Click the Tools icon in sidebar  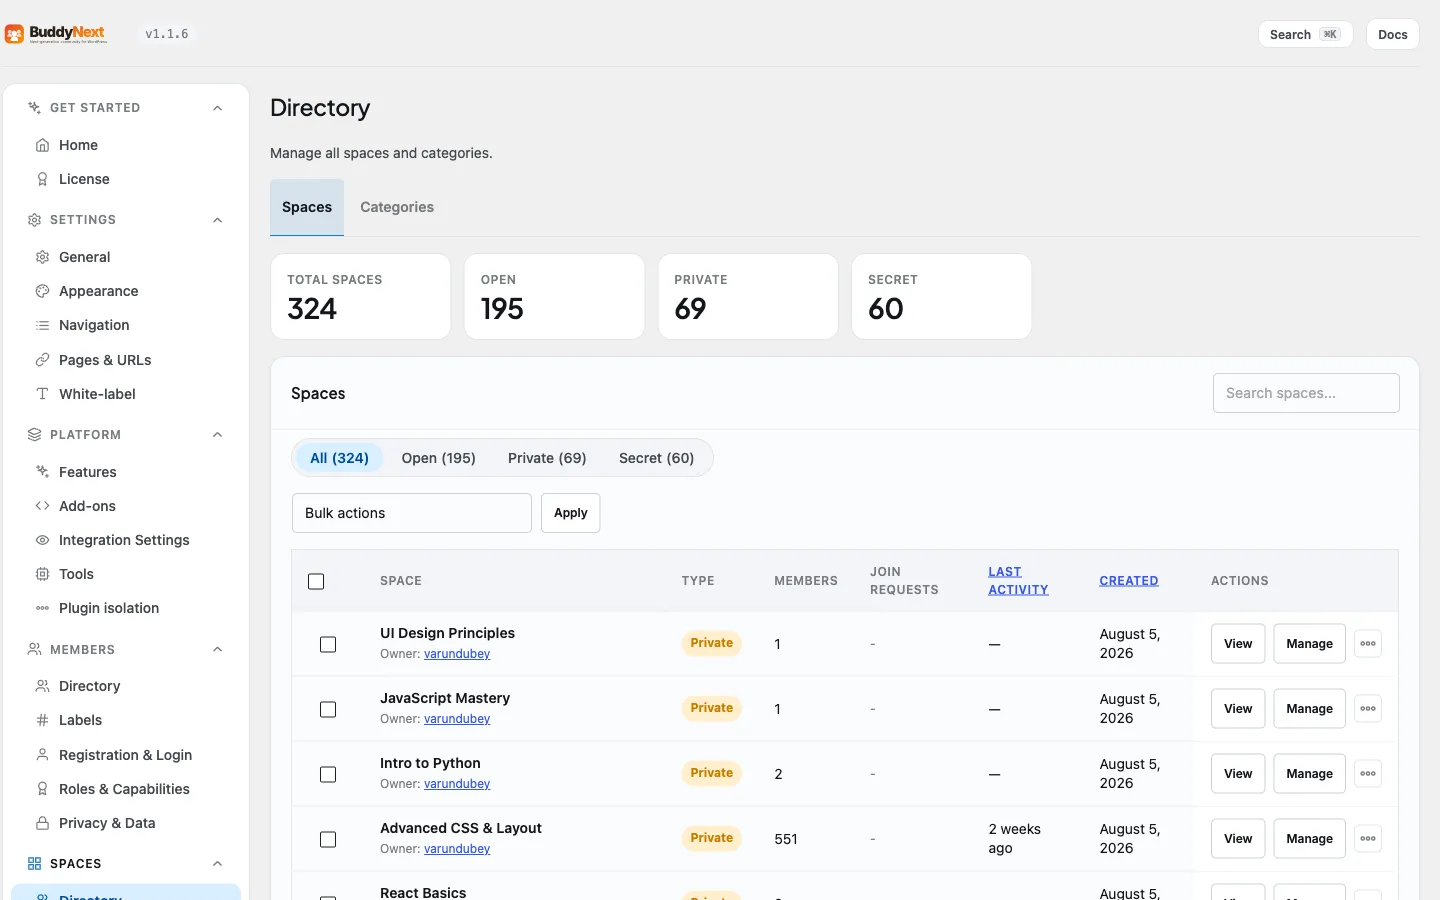(42, 574)
